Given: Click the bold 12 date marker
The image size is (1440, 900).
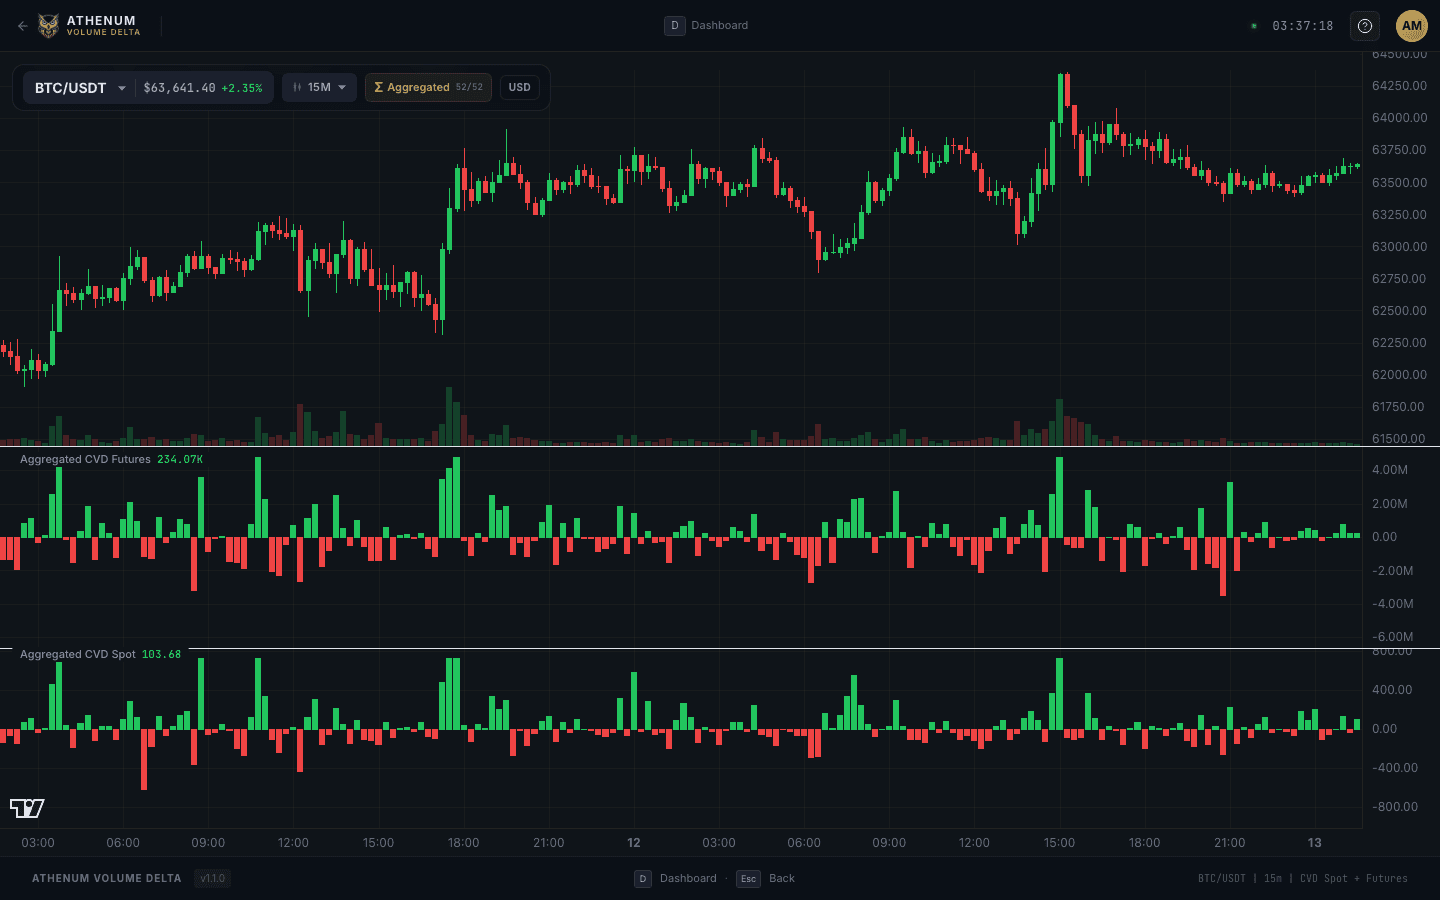Looking at the screenshot, I should click(x=633, y=843).
